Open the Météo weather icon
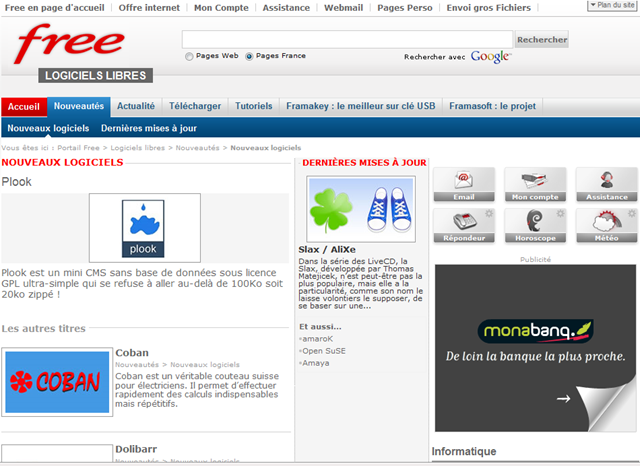This screenshot has height=466, width=640. pyautogui.click(x=607, y=226)
